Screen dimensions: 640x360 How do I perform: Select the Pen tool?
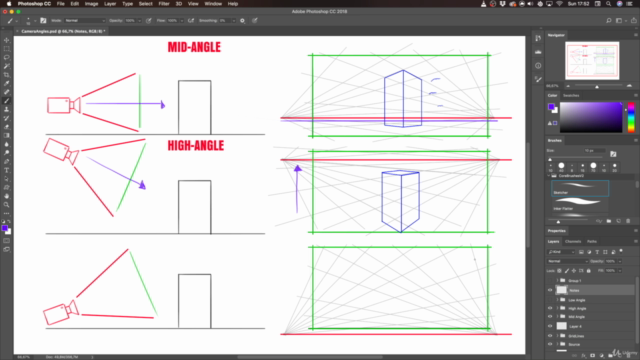pyautogui.click(x=7, y=162)
